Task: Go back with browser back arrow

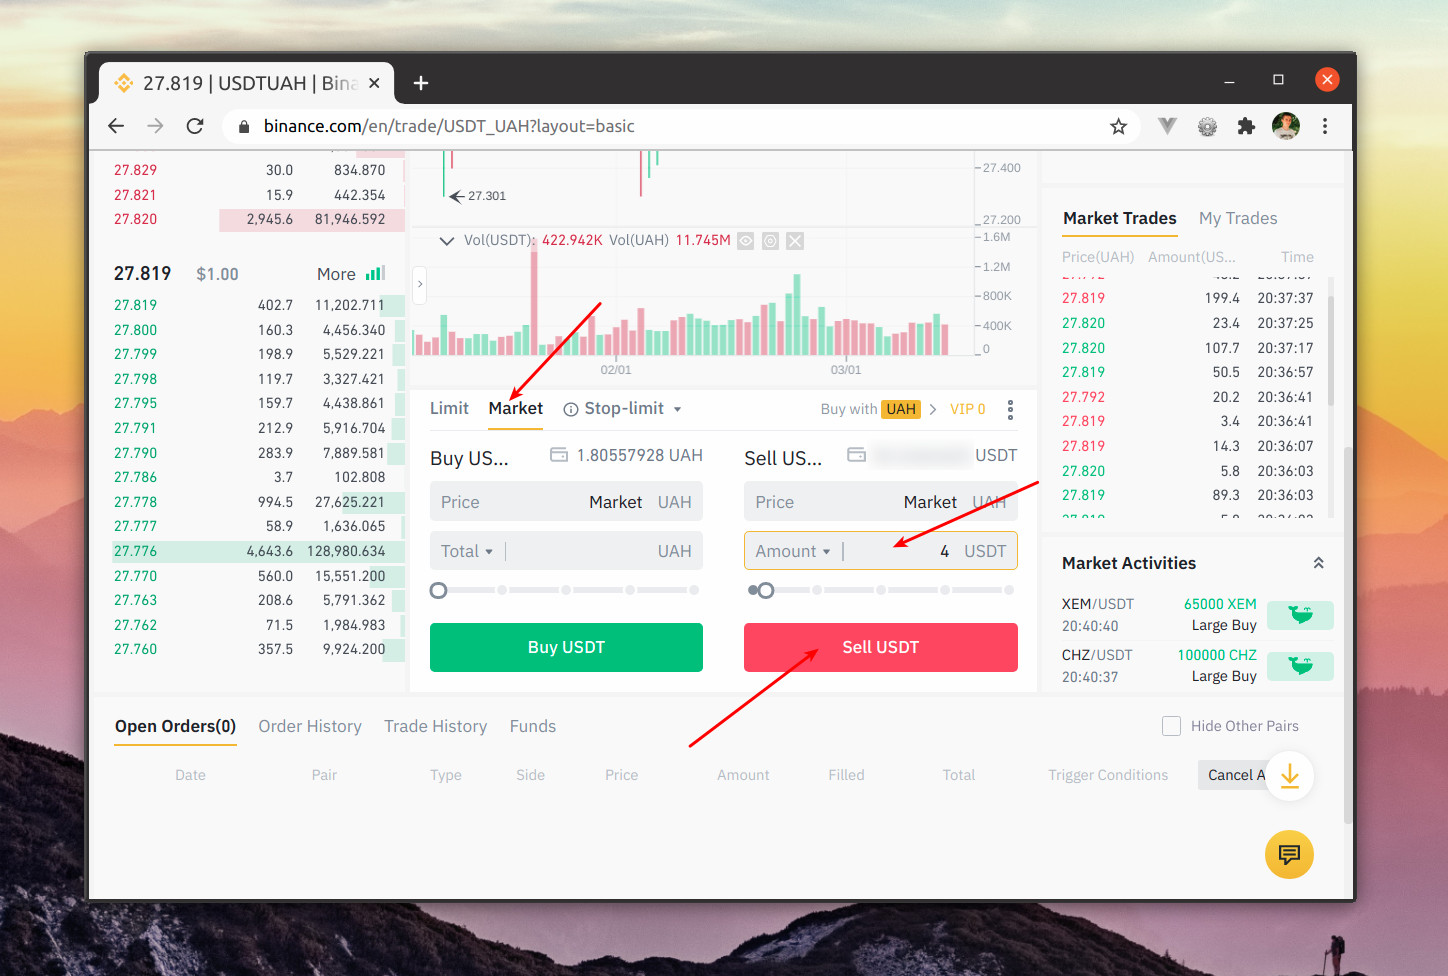Action: [116, 126]
